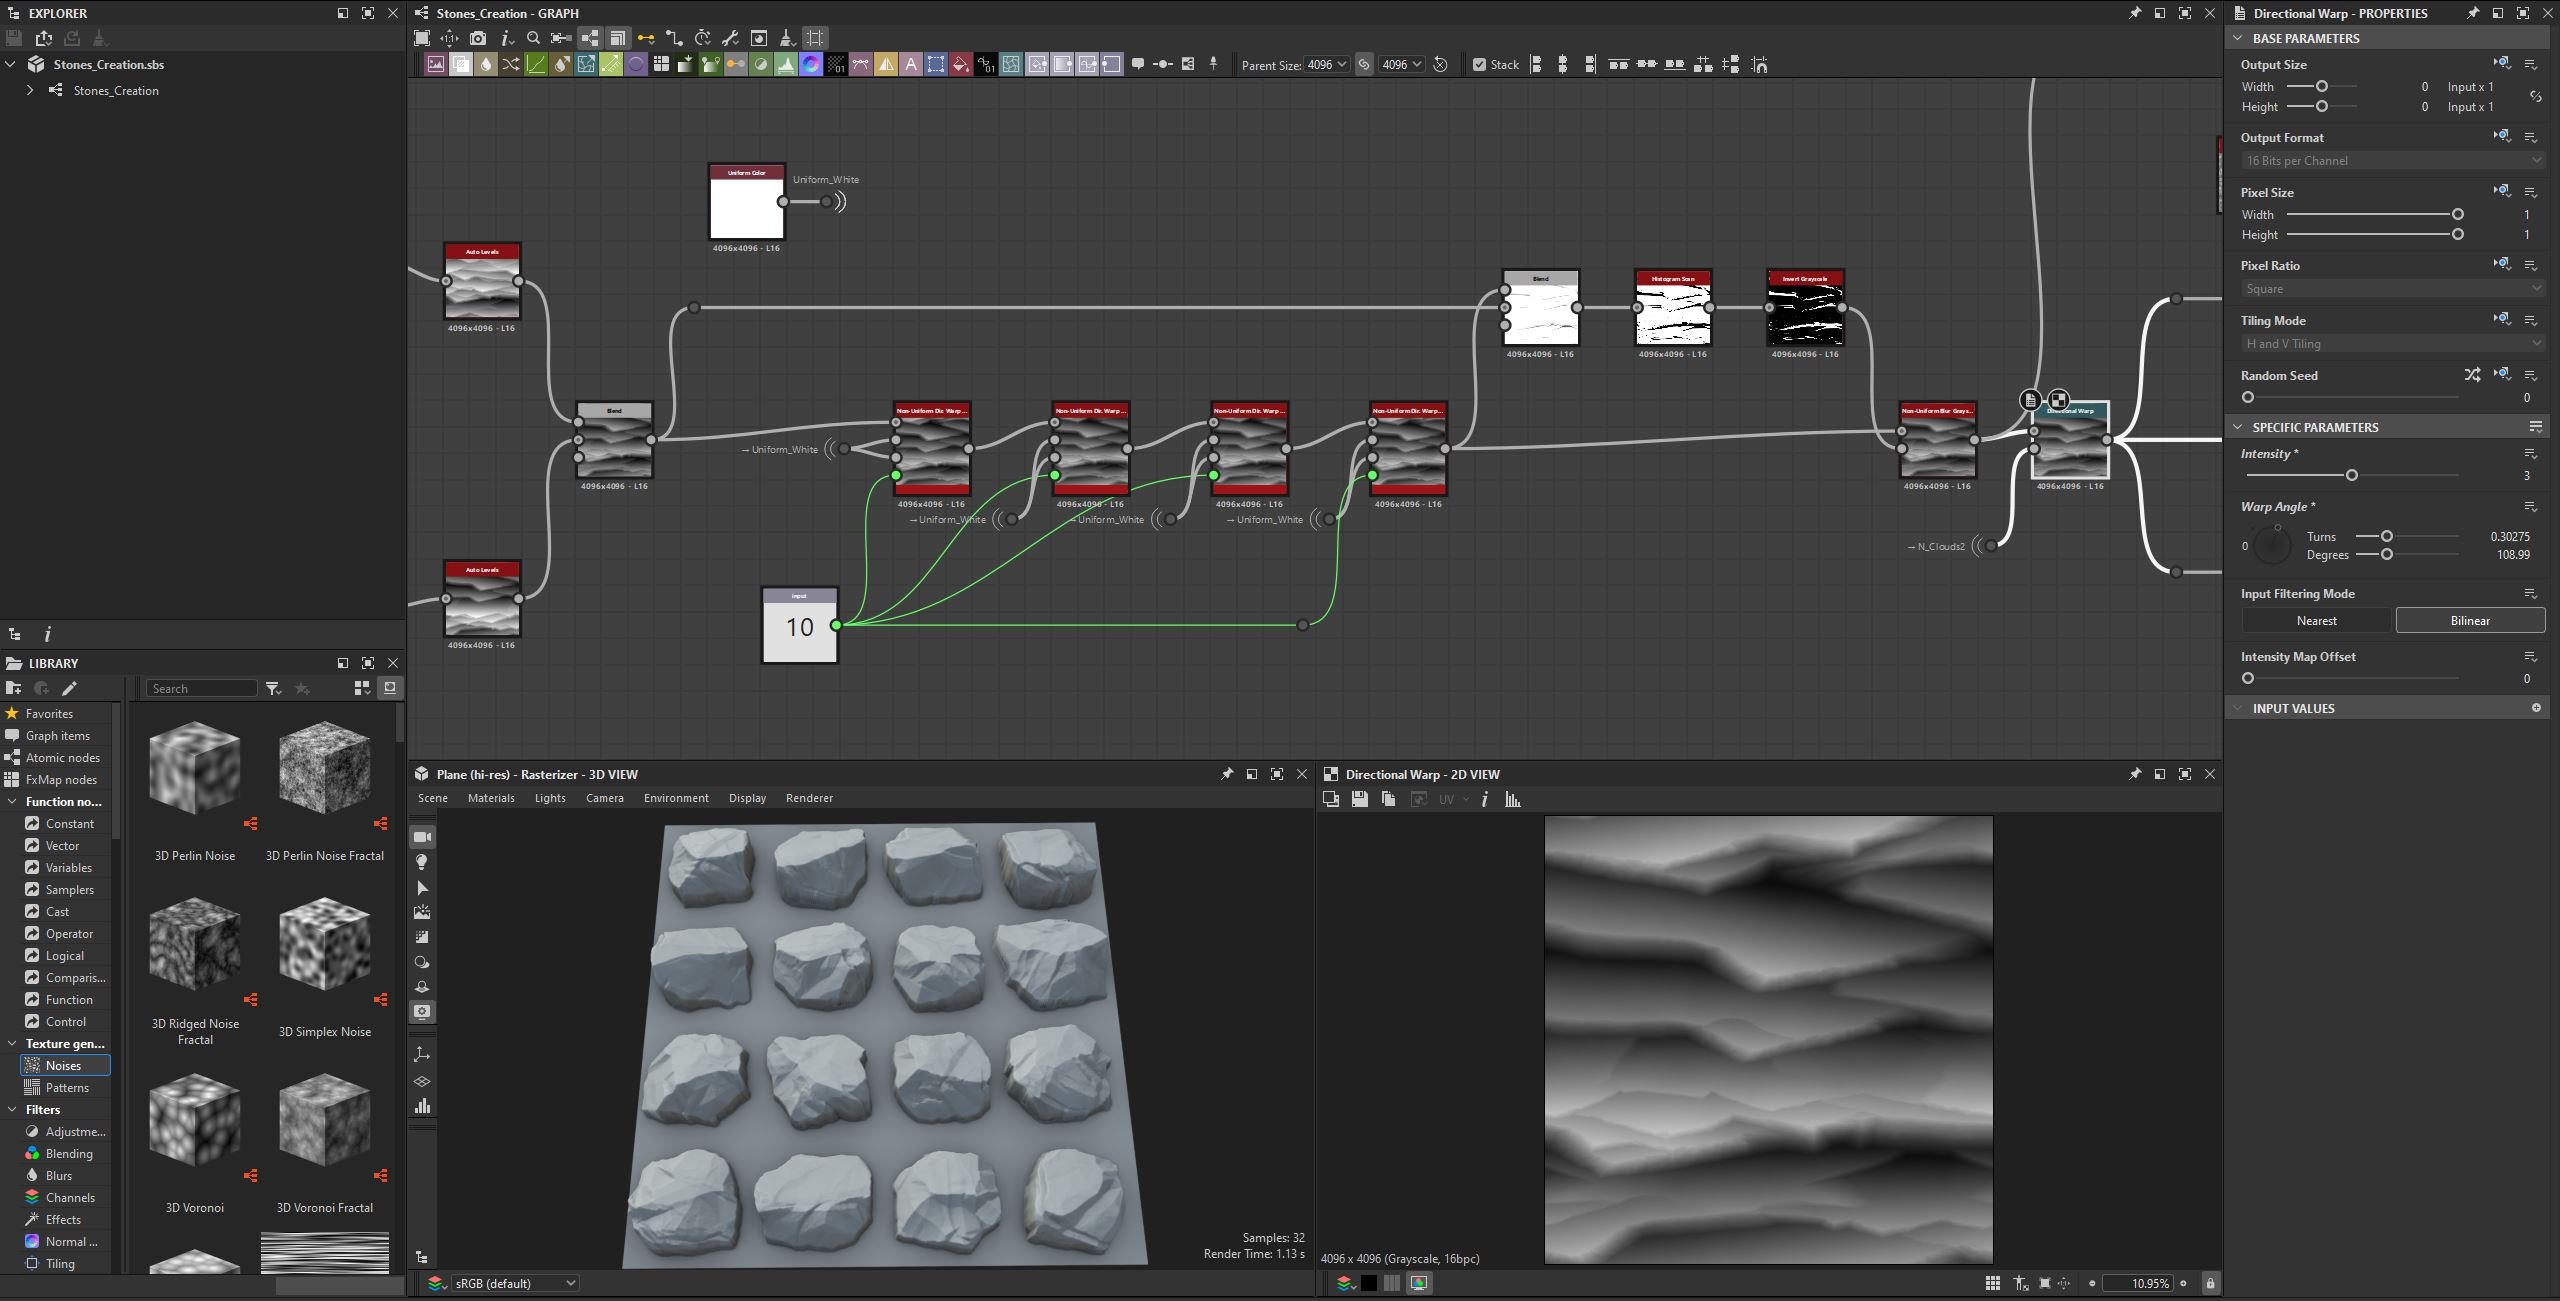Add a Curve node from toolbar
2560x1301 pixels.
(x=536, y=65)
